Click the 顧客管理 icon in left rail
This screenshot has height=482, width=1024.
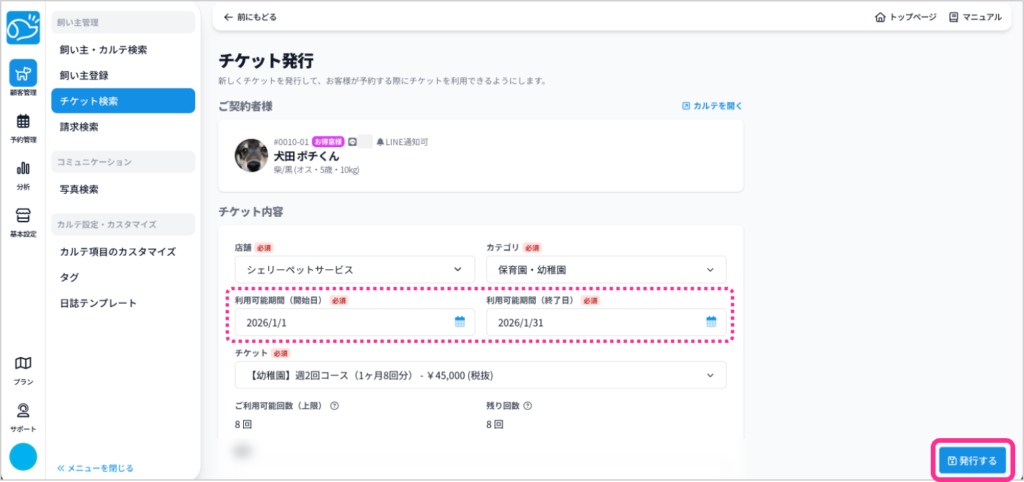point(23,73)
